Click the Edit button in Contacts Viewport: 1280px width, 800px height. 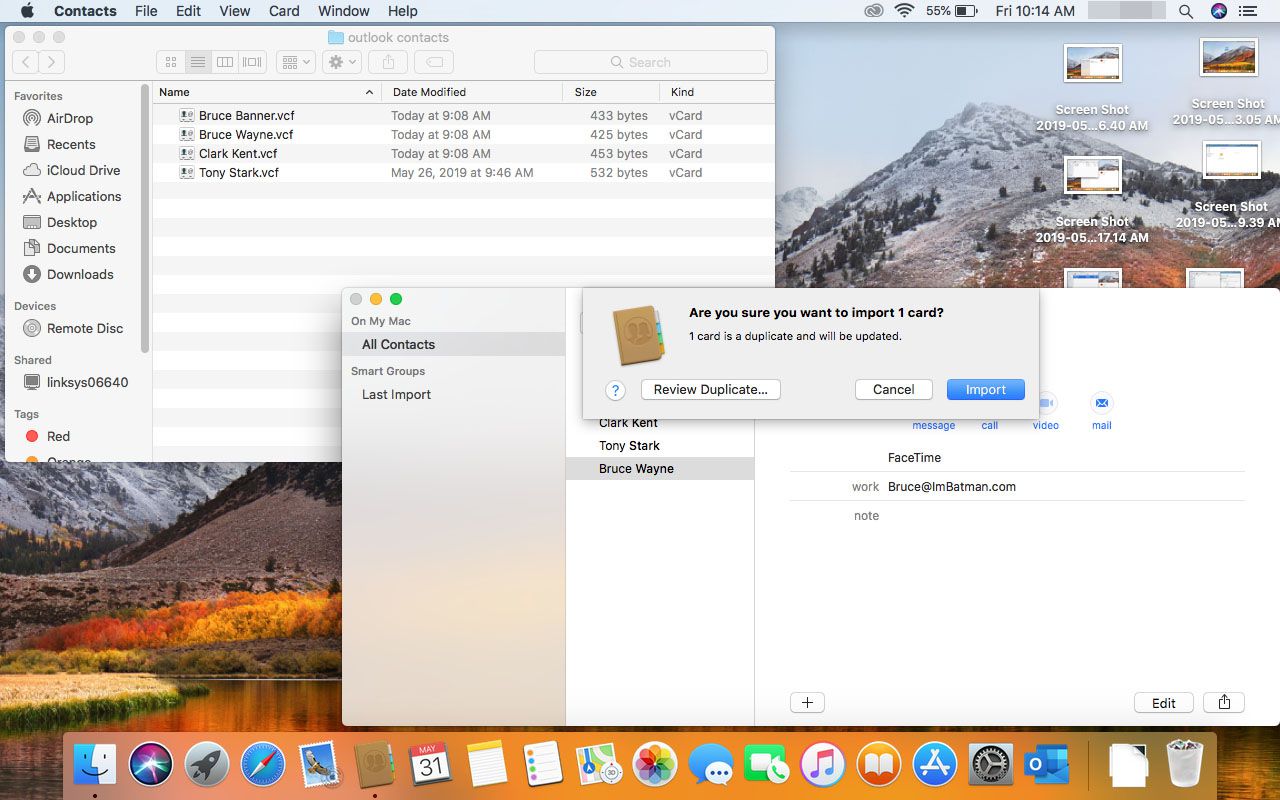coord(1164,703)
